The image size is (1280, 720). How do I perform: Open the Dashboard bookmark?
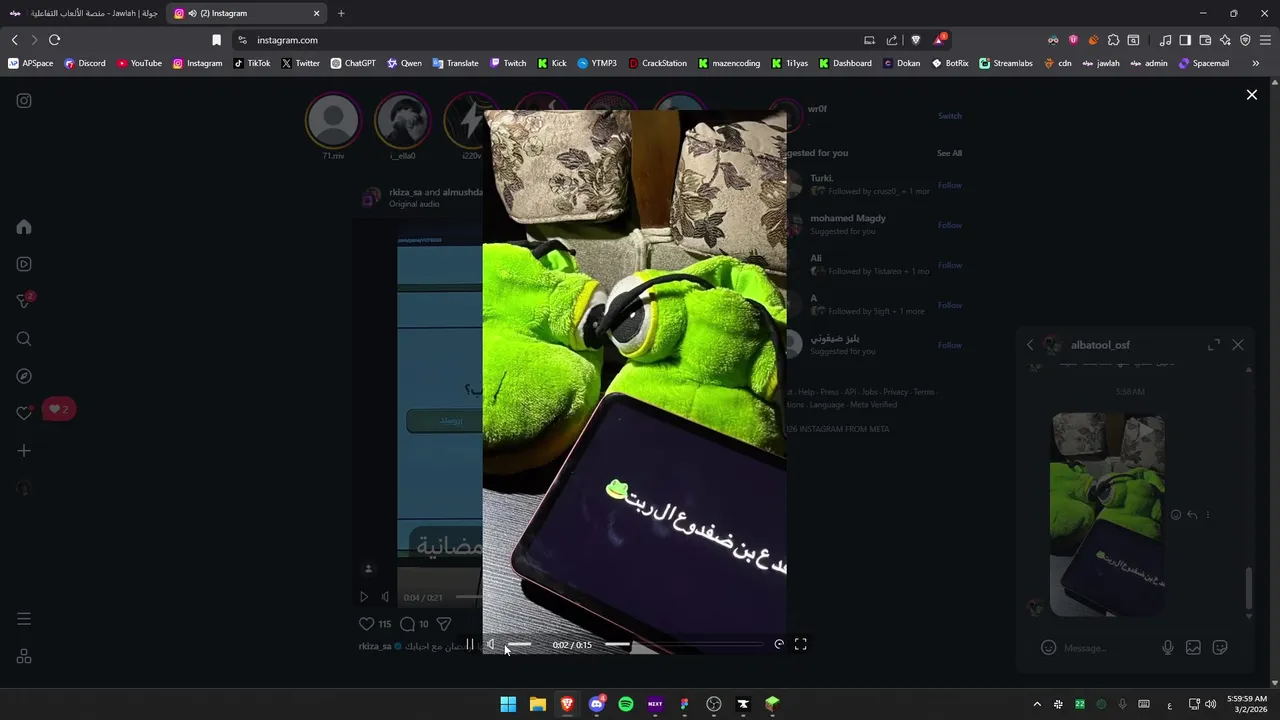point(845,63)
